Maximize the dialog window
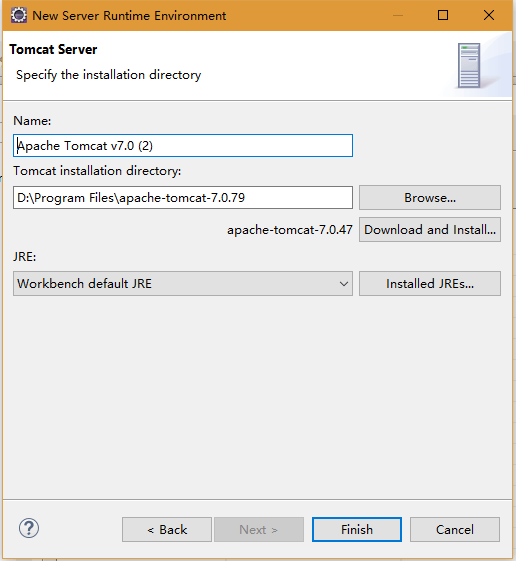 pyautogui.click(x=443, y=15)
